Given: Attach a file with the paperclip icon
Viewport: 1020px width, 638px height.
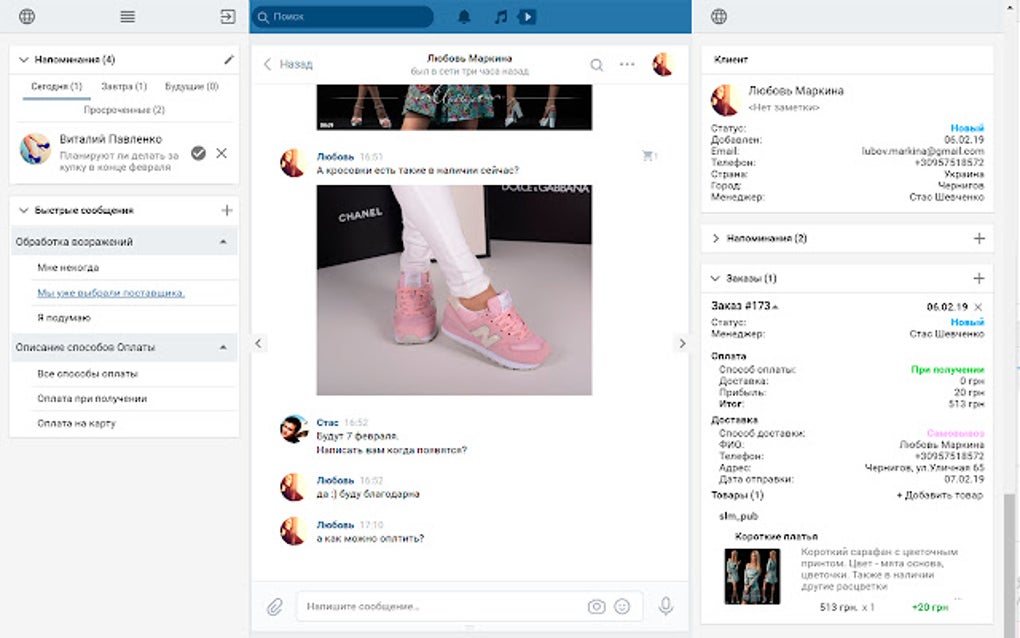Looking at the screenshot, I should 273,605.
